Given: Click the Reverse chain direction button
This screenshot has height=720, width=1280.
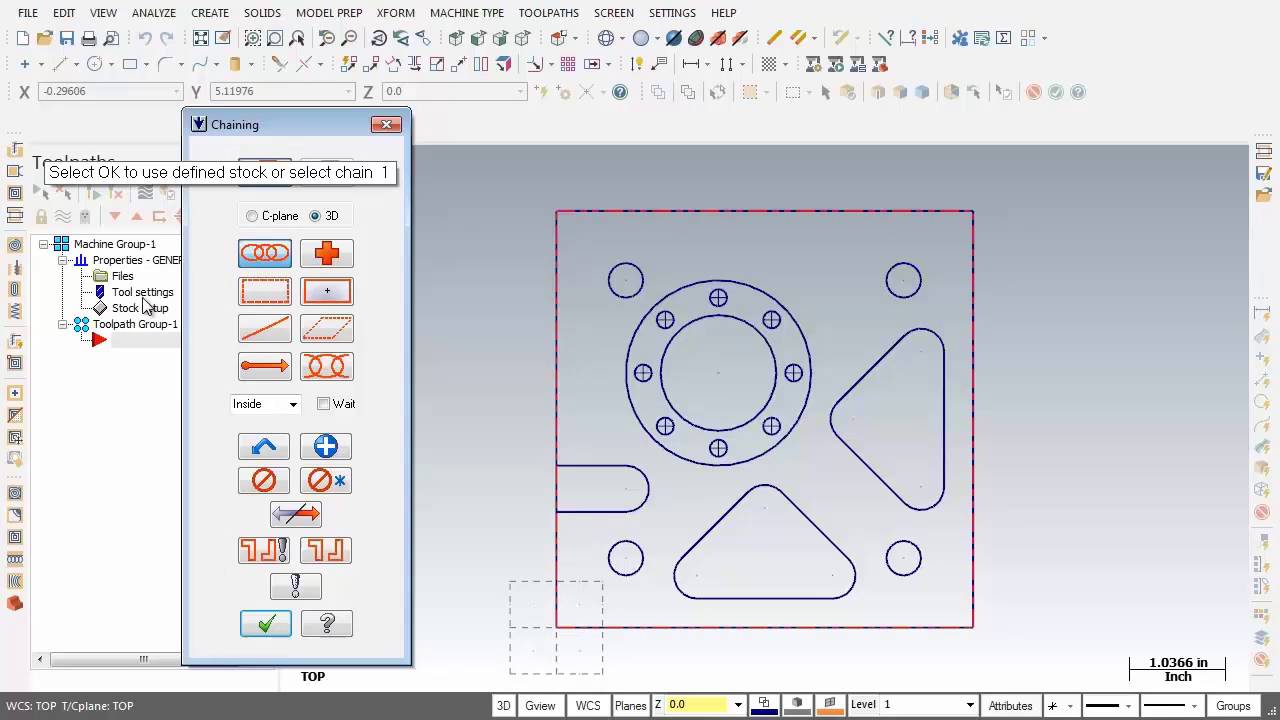Looking at the screenshot, I should 296,514.
